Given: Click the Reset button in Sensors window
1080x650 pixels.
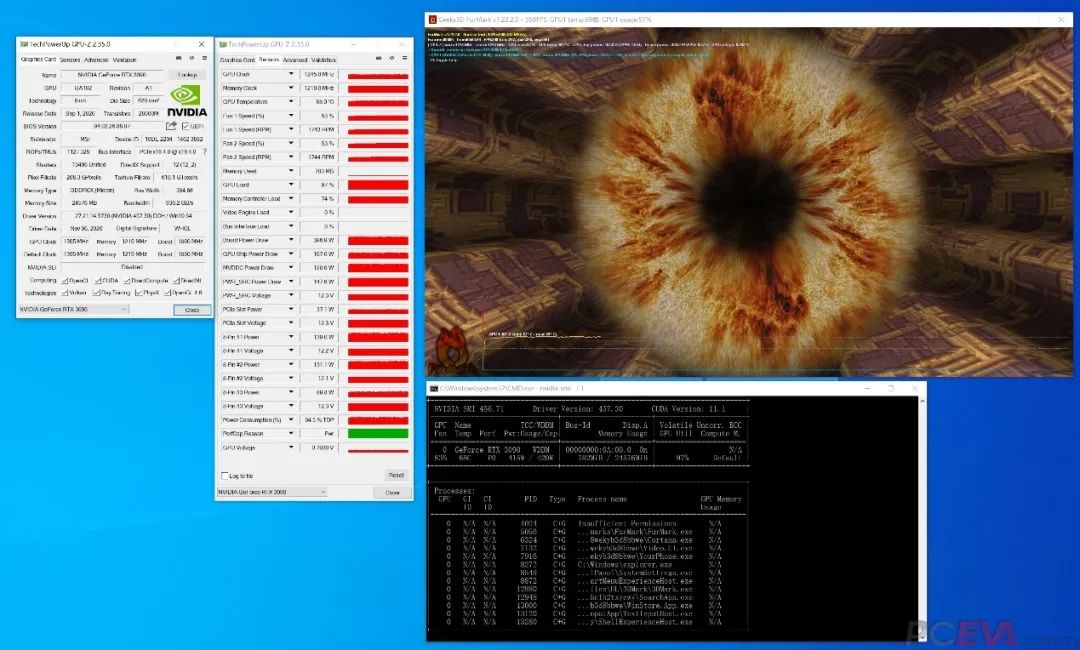Looking at the screenshot, I should tap(395, 475).
